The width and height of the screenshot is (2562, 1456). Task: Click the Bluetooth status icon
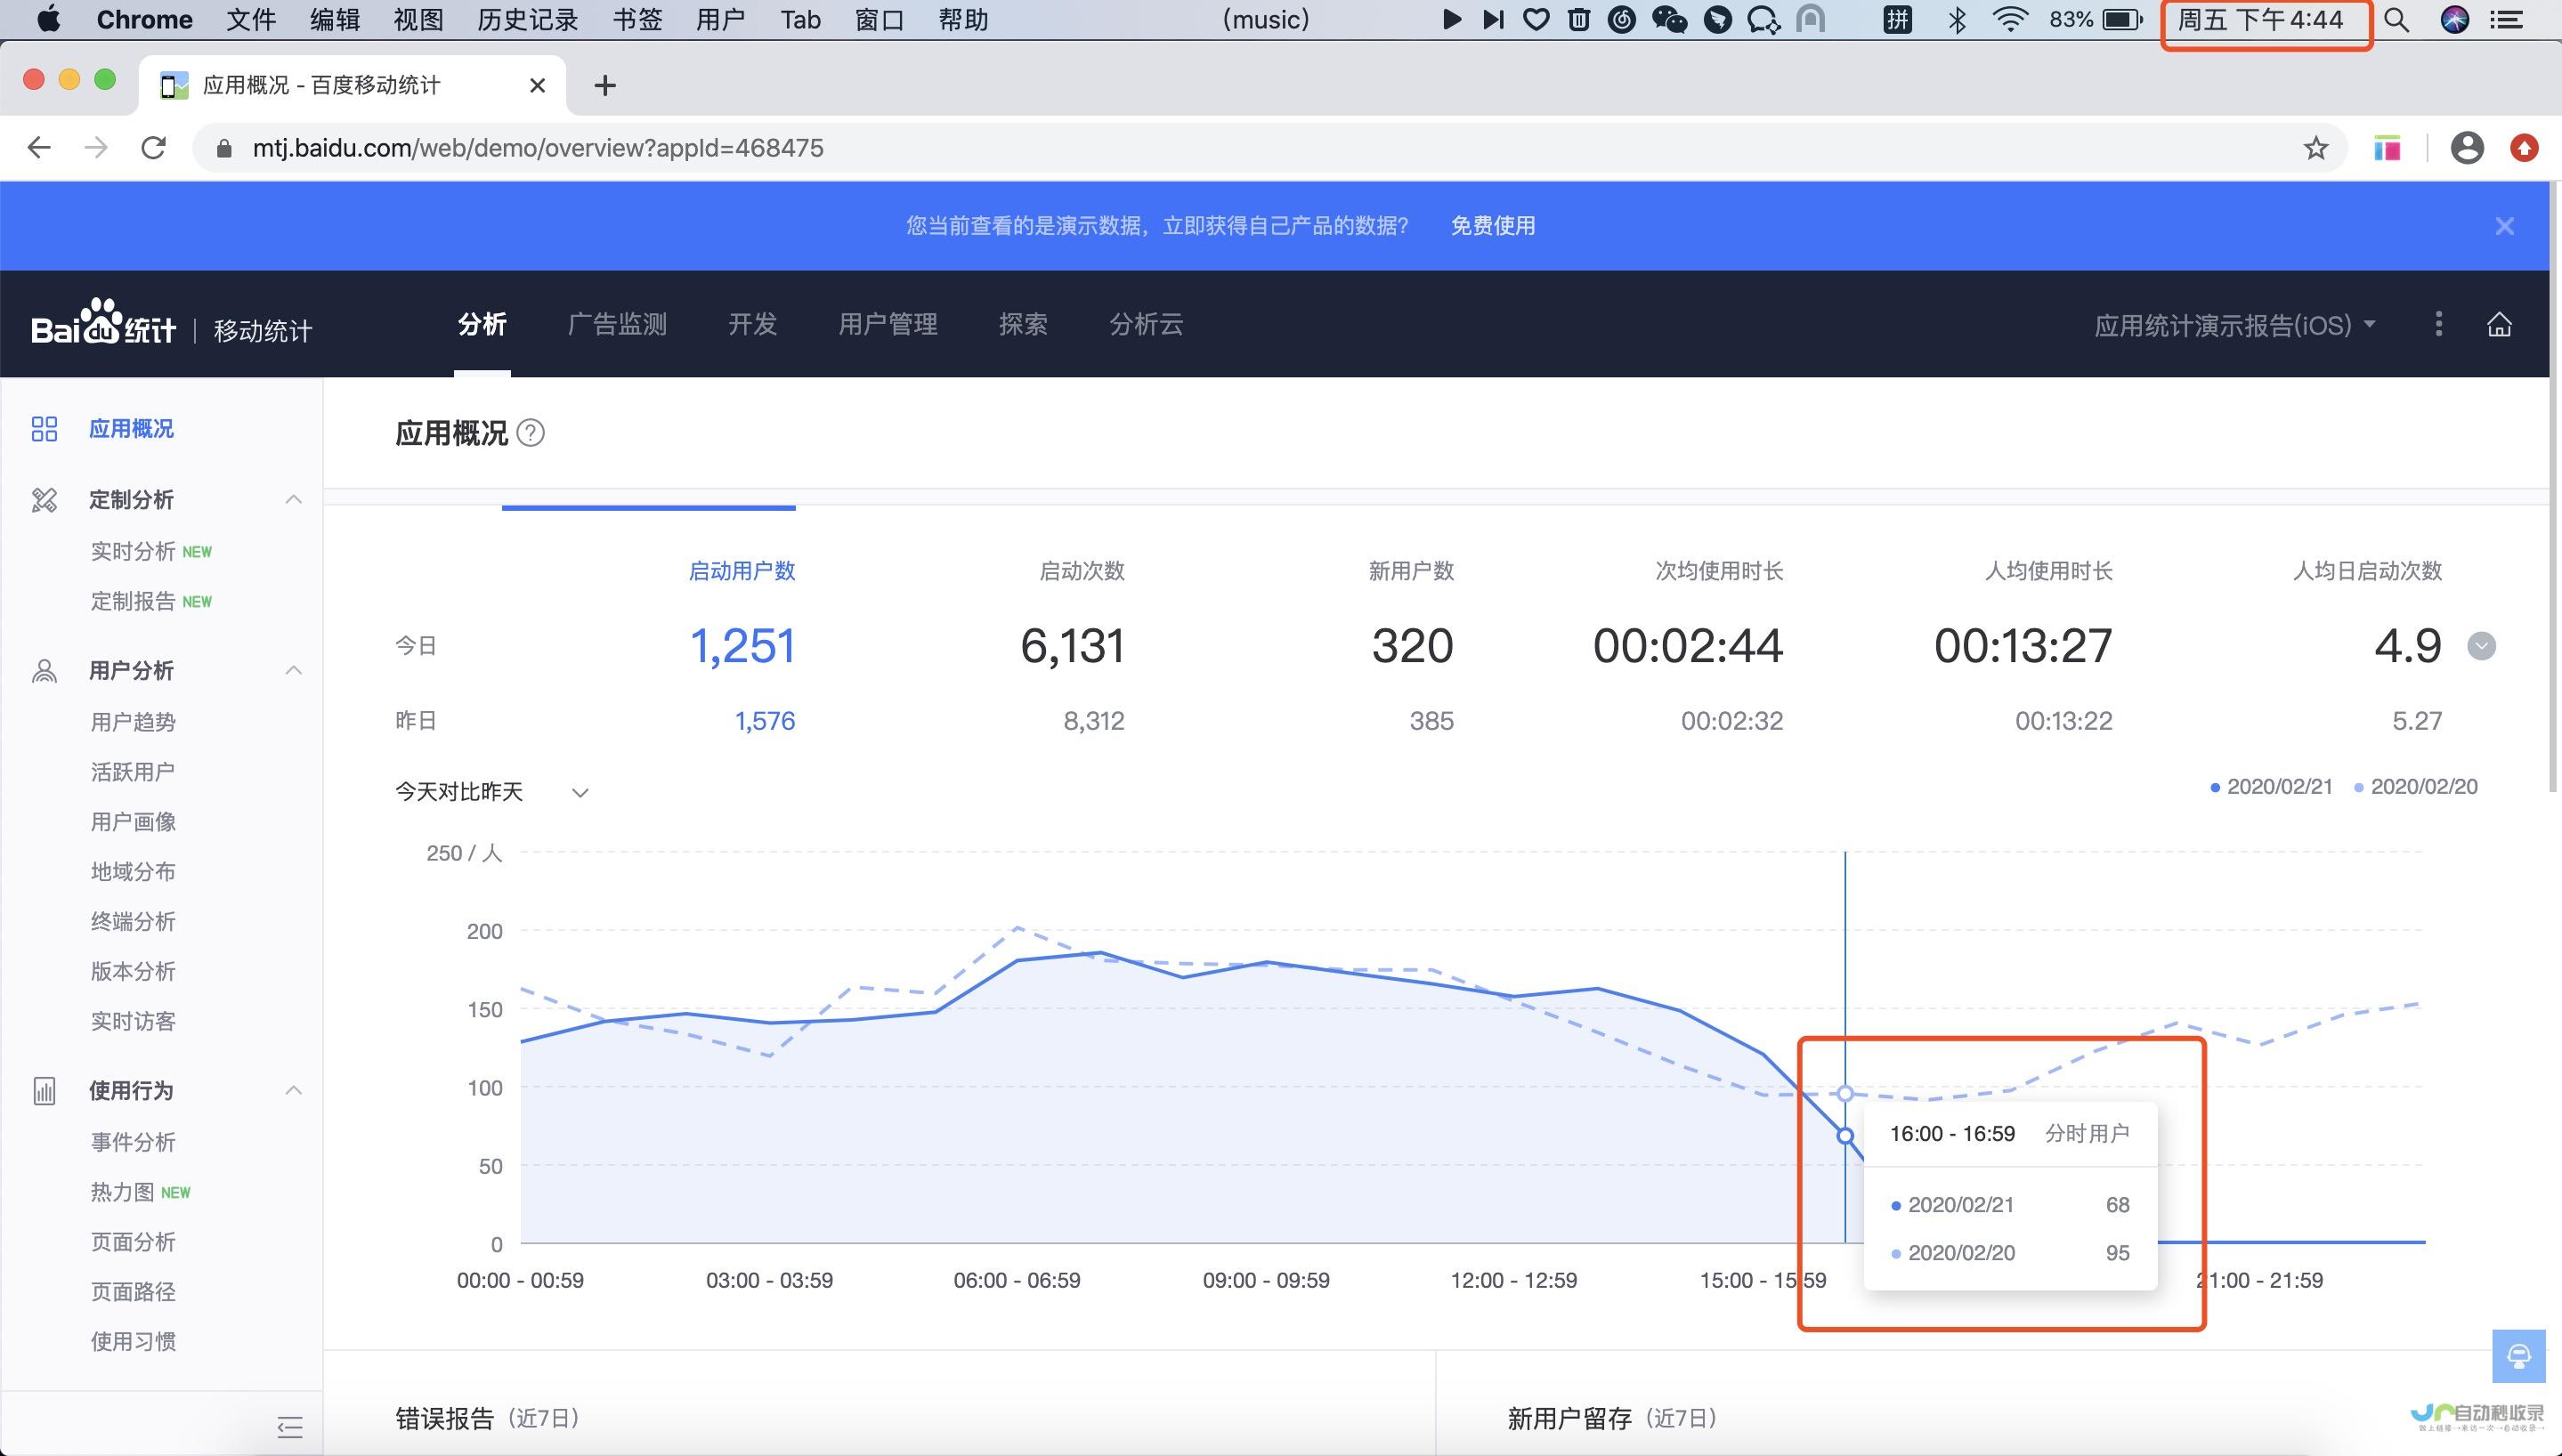tap(1957, 19)
